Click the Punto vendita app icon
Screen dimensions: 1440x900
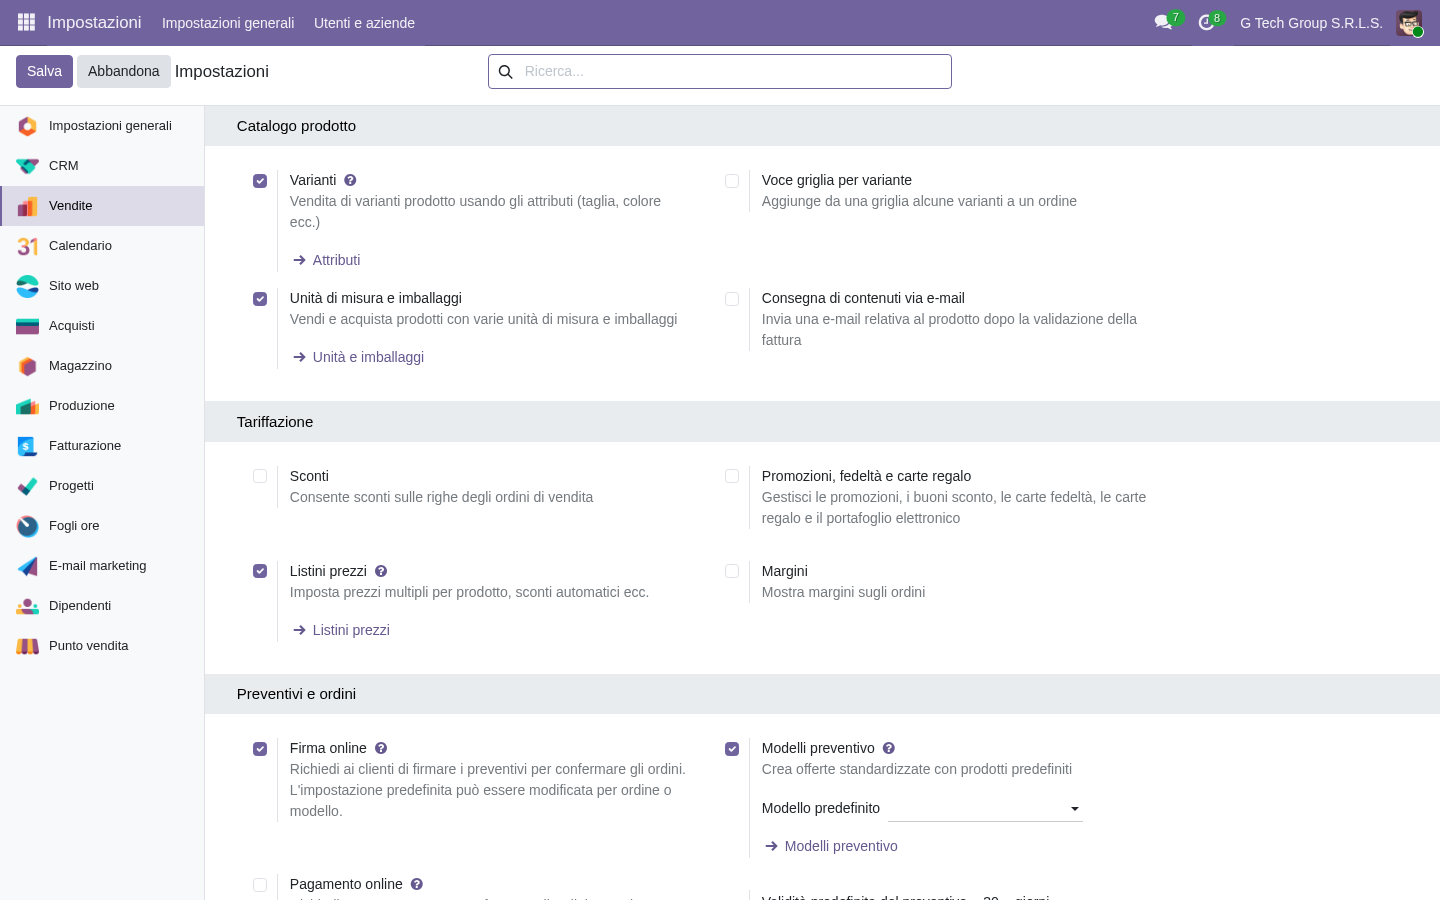(x=28, y=646)
